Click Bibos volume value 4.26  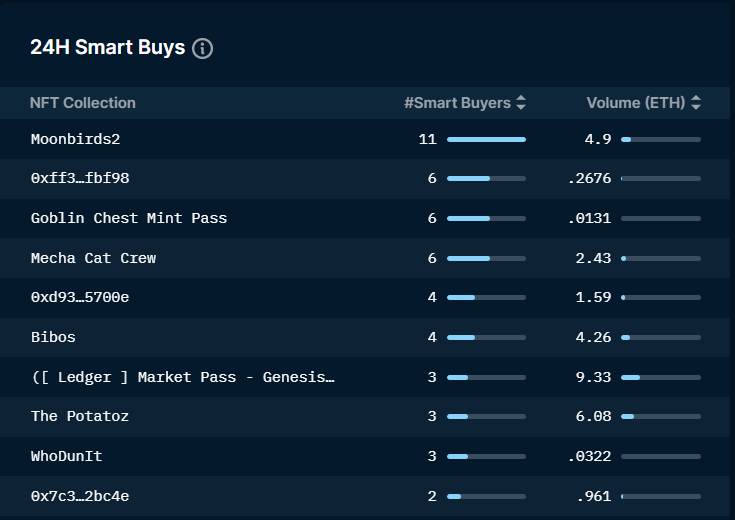(x=593, y=337)
